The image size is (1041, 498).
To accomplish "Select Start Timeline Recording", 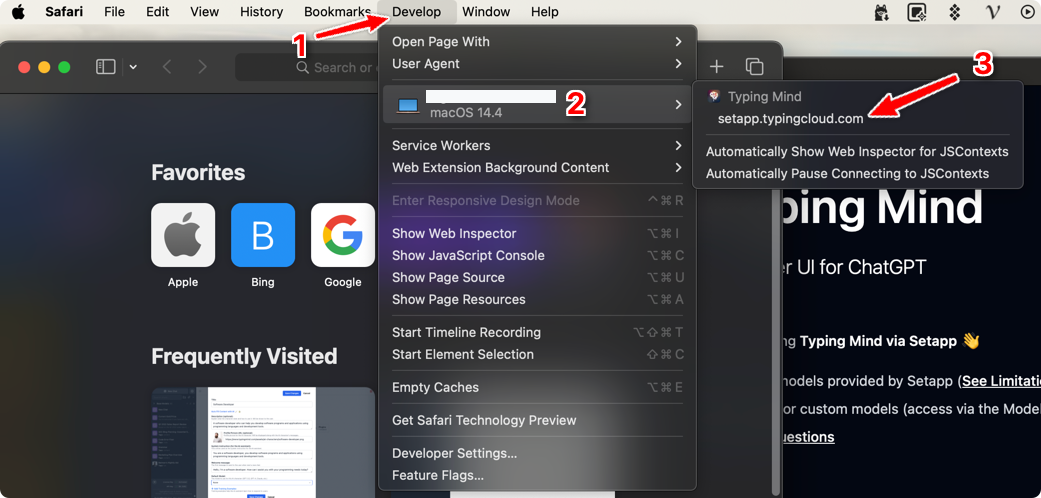I will click(537, 332).
